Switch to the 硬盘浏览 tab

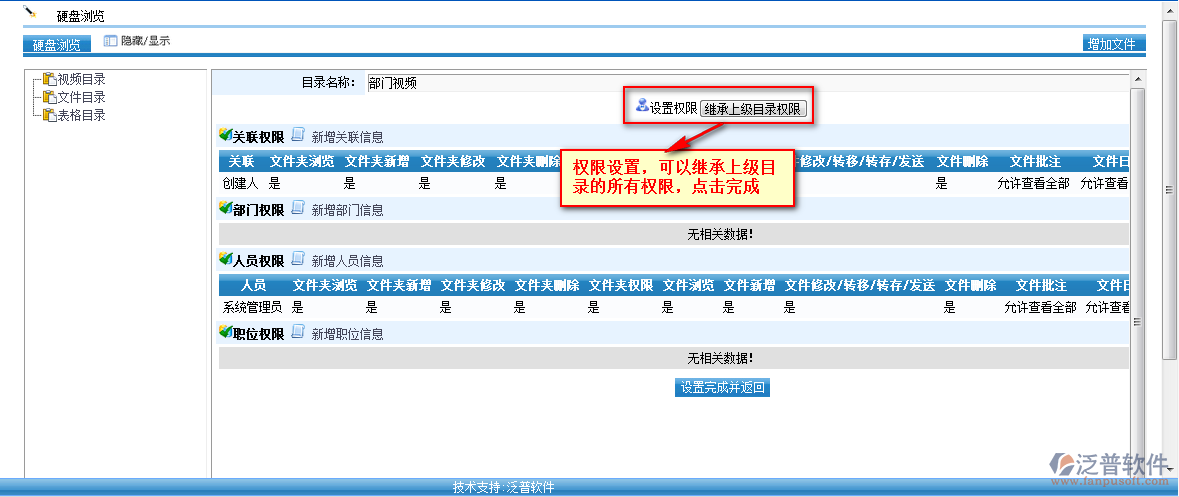click(56, 44)
